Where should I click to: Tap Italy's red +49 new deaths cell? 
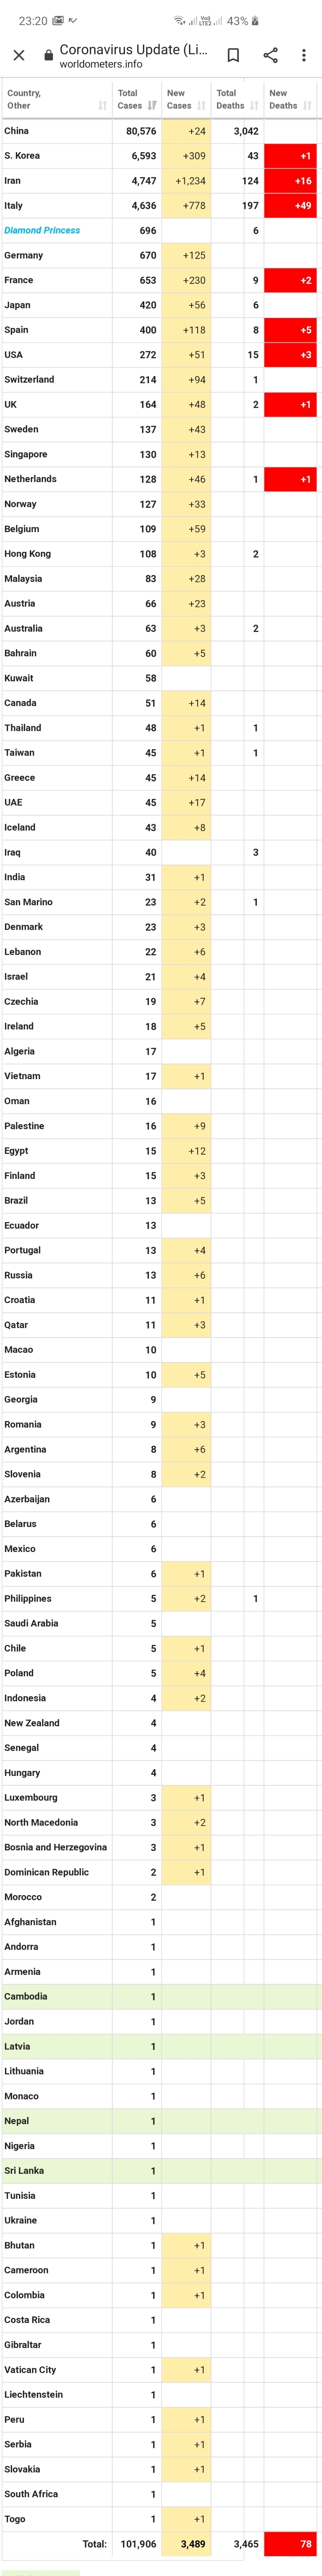[290, 205]
